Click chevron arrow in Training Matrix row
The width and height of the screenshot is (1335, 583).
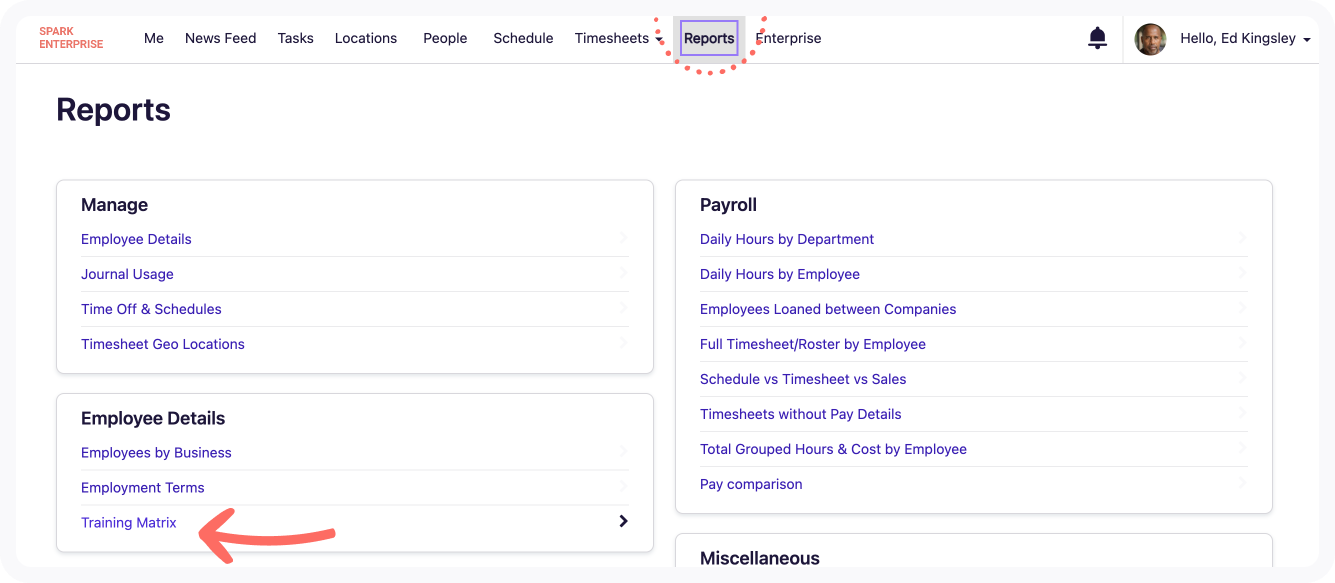click(x=623, y=521)
